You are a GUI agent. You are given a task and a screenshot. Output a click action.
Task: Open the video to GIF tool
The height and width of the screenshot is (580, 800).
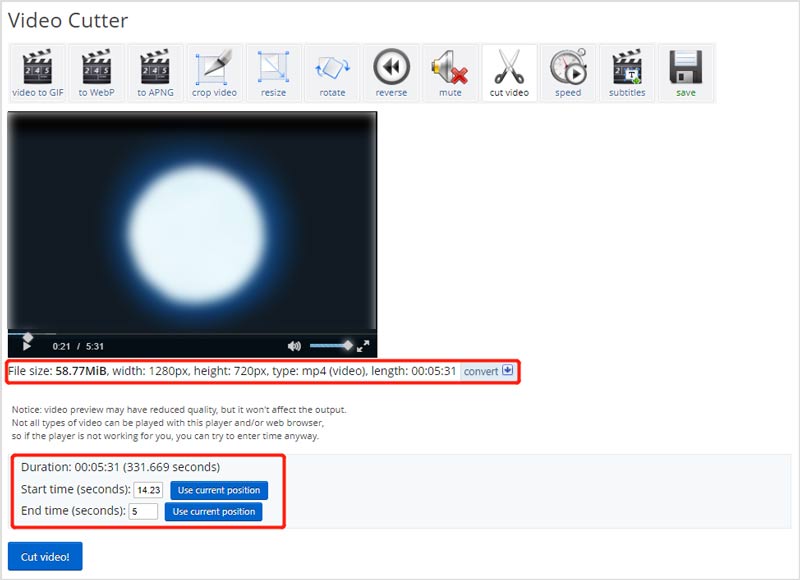pos(37,73)
